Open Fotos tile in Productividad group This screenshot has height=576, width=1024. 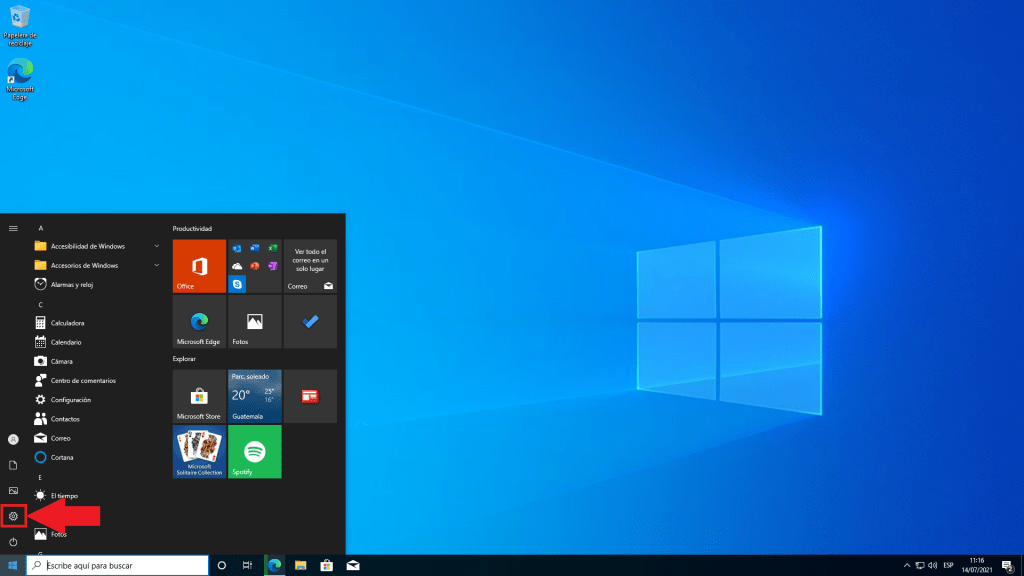[255, 321]
